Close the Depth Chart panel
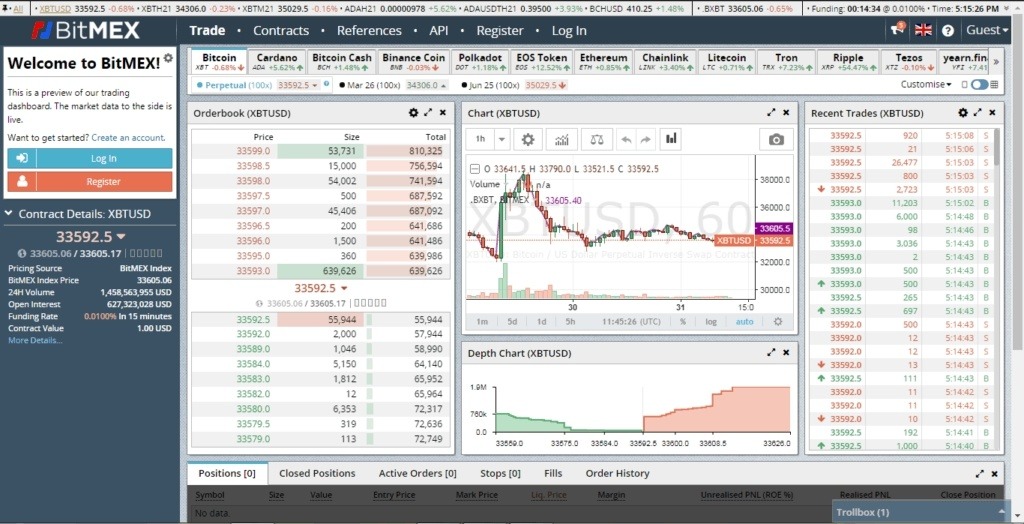The image size is (1024, 524). coord(786,352)
